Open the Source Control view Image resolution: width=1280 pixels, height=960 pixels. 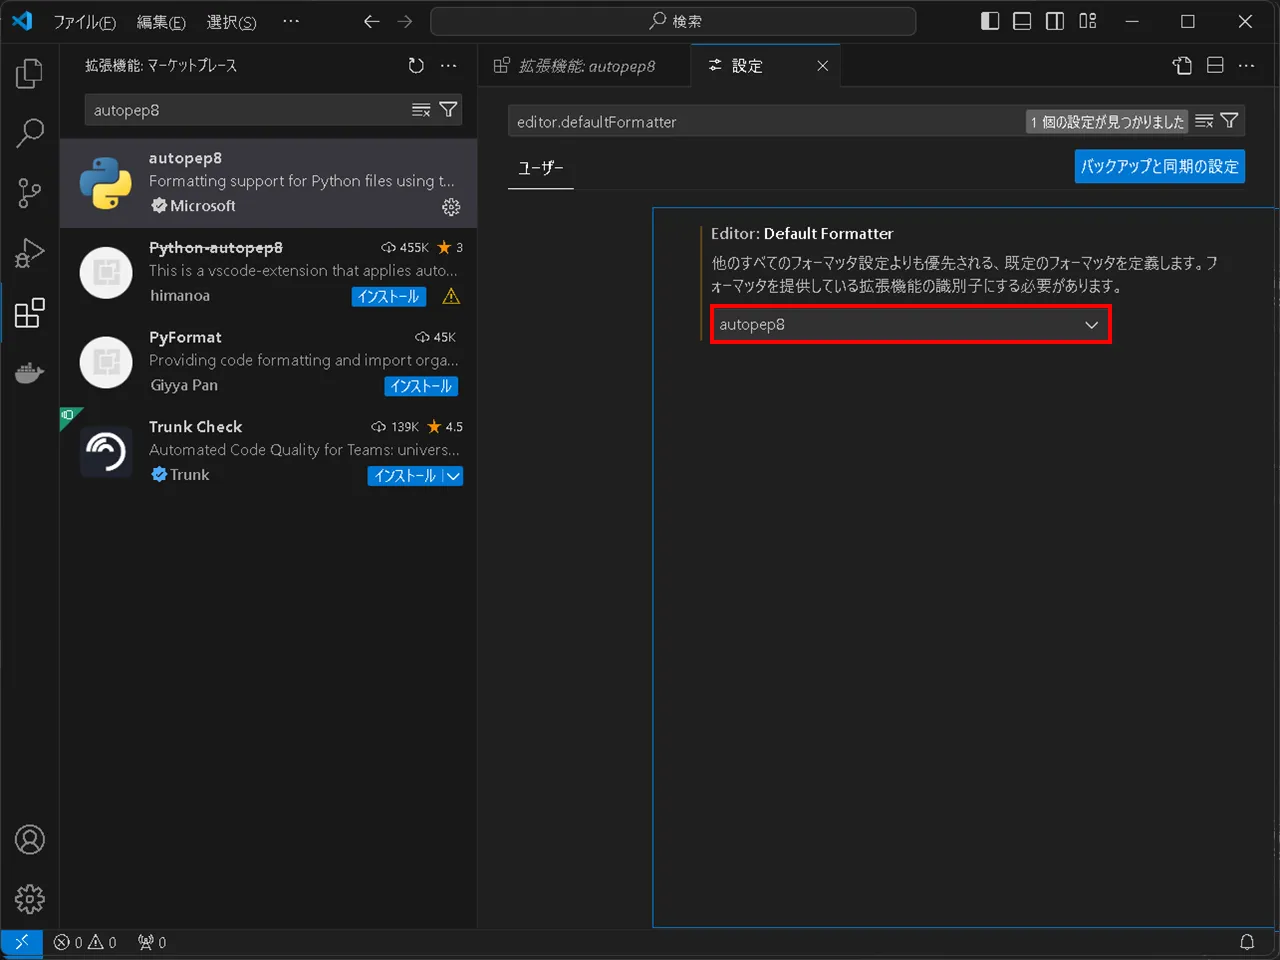click(30, 193)
